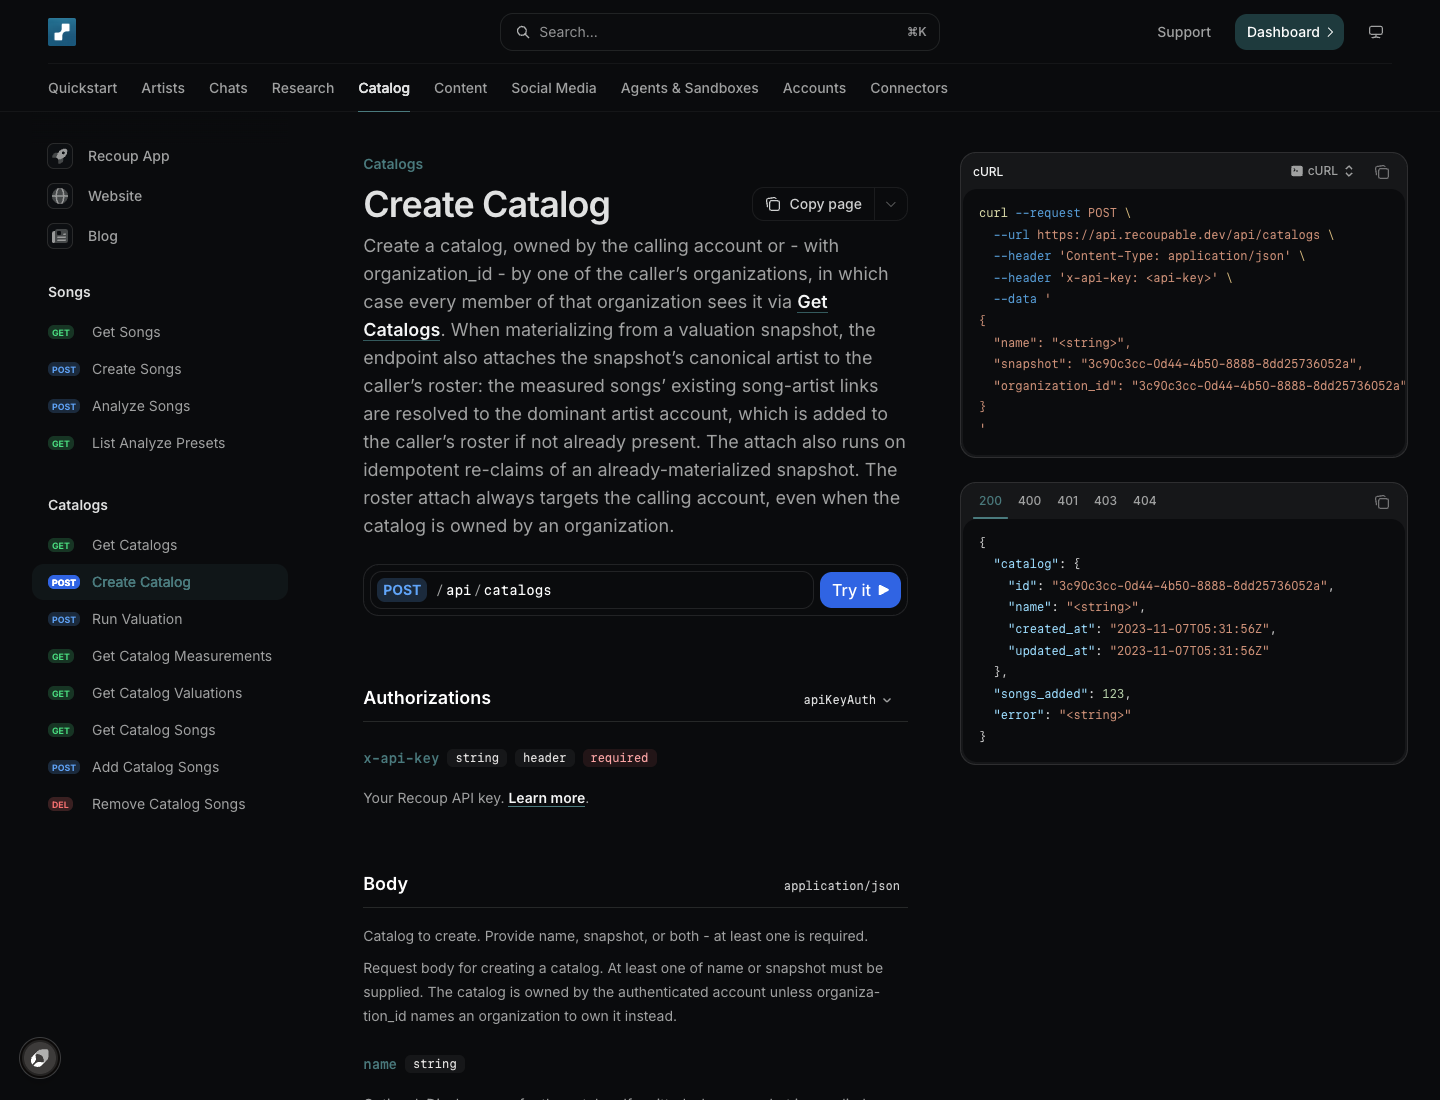Viewport: 1440px width, 1100px height.
Task: Show the 400 response example
Action: pyautogui.click(x=1030, y=501)
